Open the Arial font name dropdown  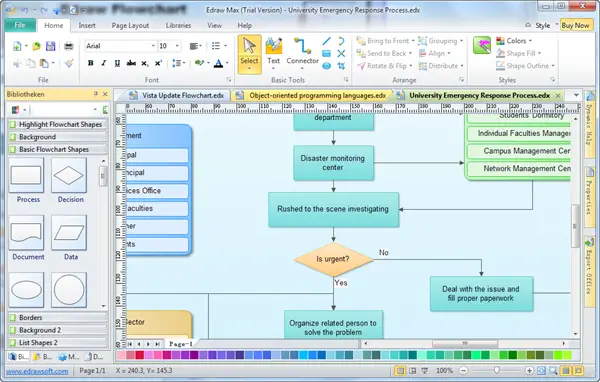(153, 46)
